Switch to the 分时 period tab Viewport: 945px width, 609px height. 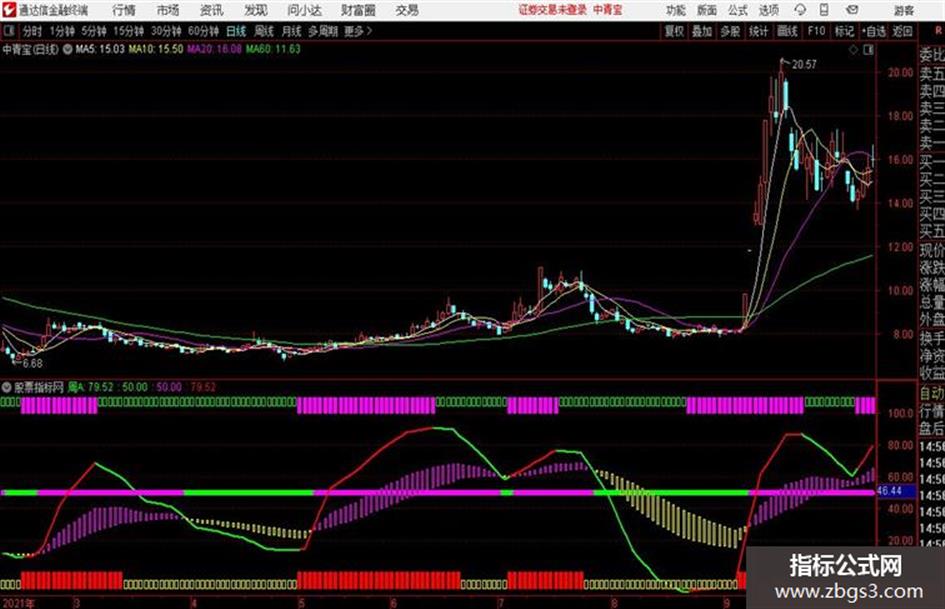32,31
